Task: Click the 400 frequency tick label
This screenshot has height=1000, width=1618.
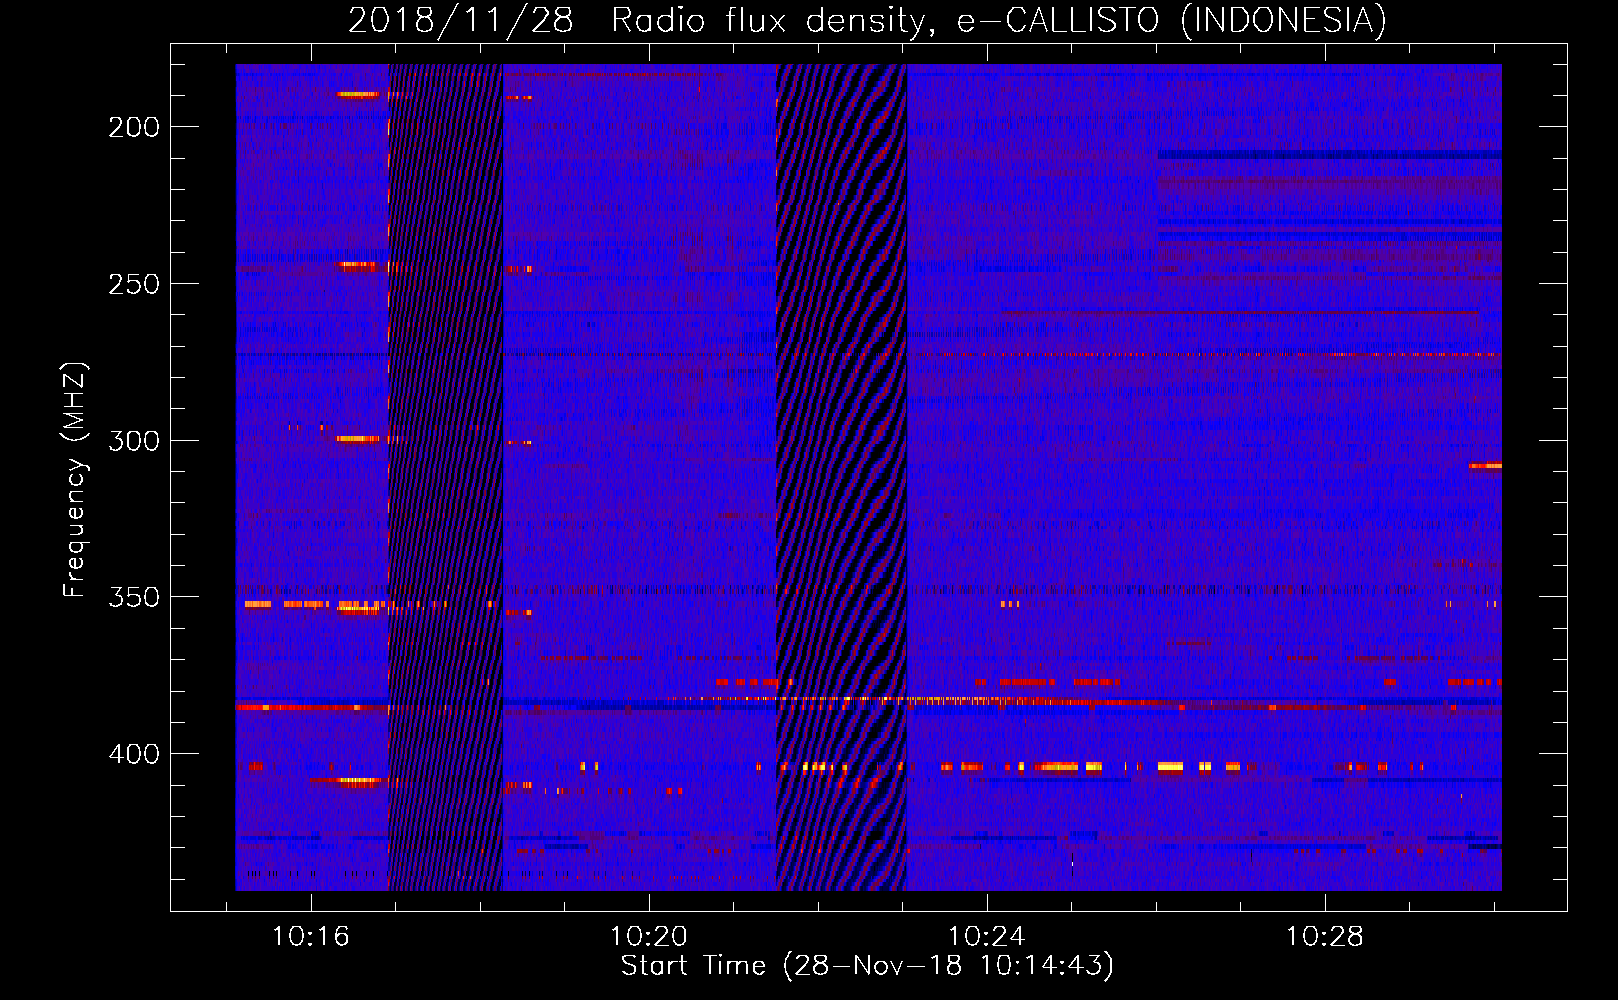Action: point(134,754)
